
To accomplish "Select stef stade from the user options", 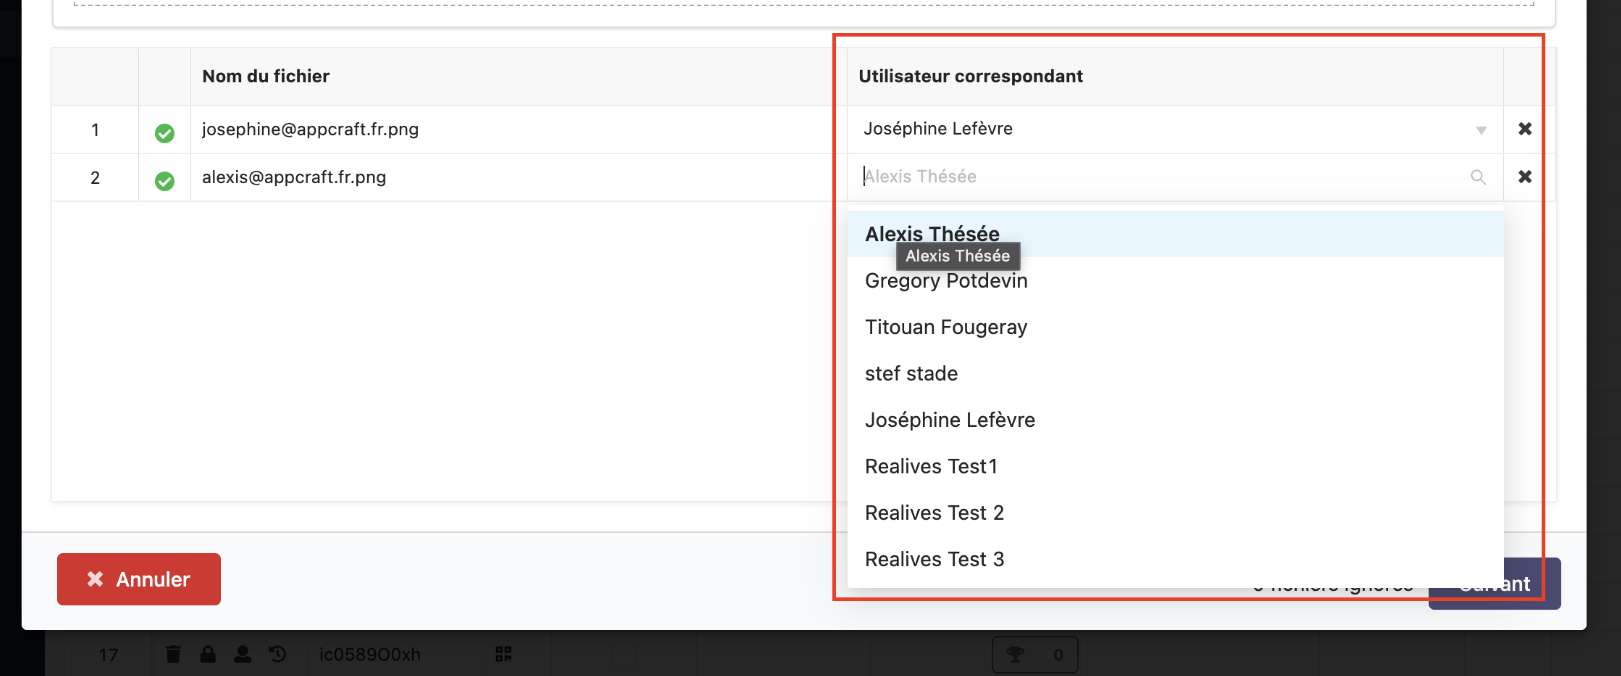I will pyautogui.click(x=911, y=374).
